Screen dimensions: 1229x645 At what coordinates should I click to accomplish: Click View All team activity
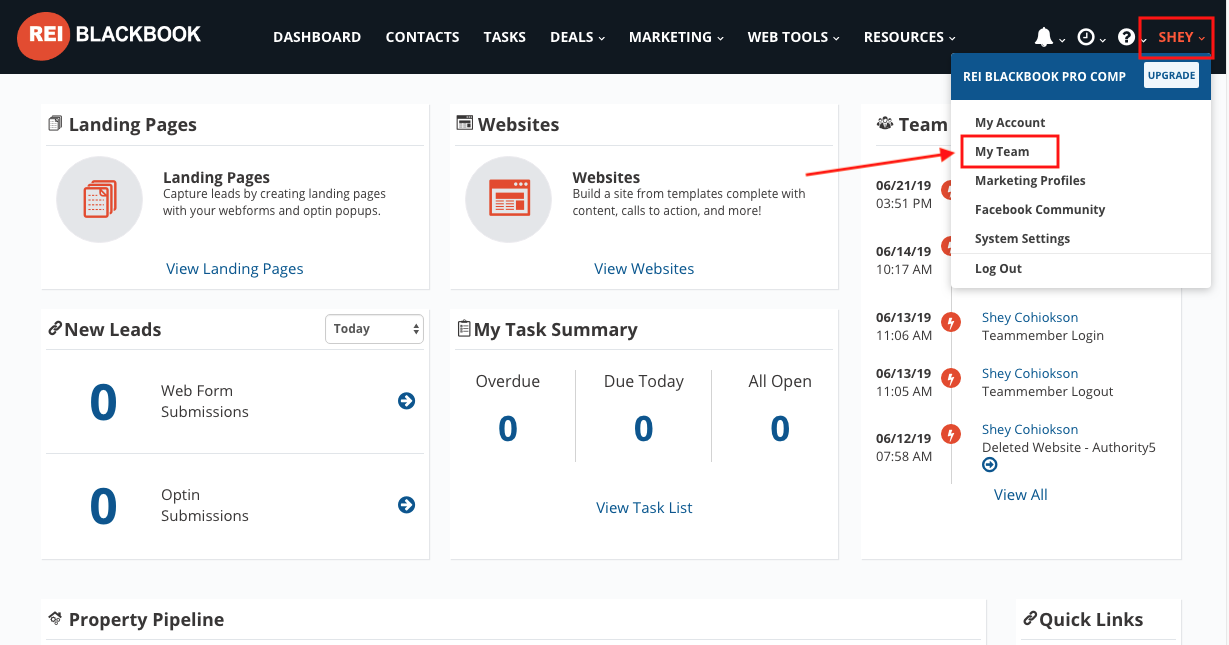coord(1021,495)
